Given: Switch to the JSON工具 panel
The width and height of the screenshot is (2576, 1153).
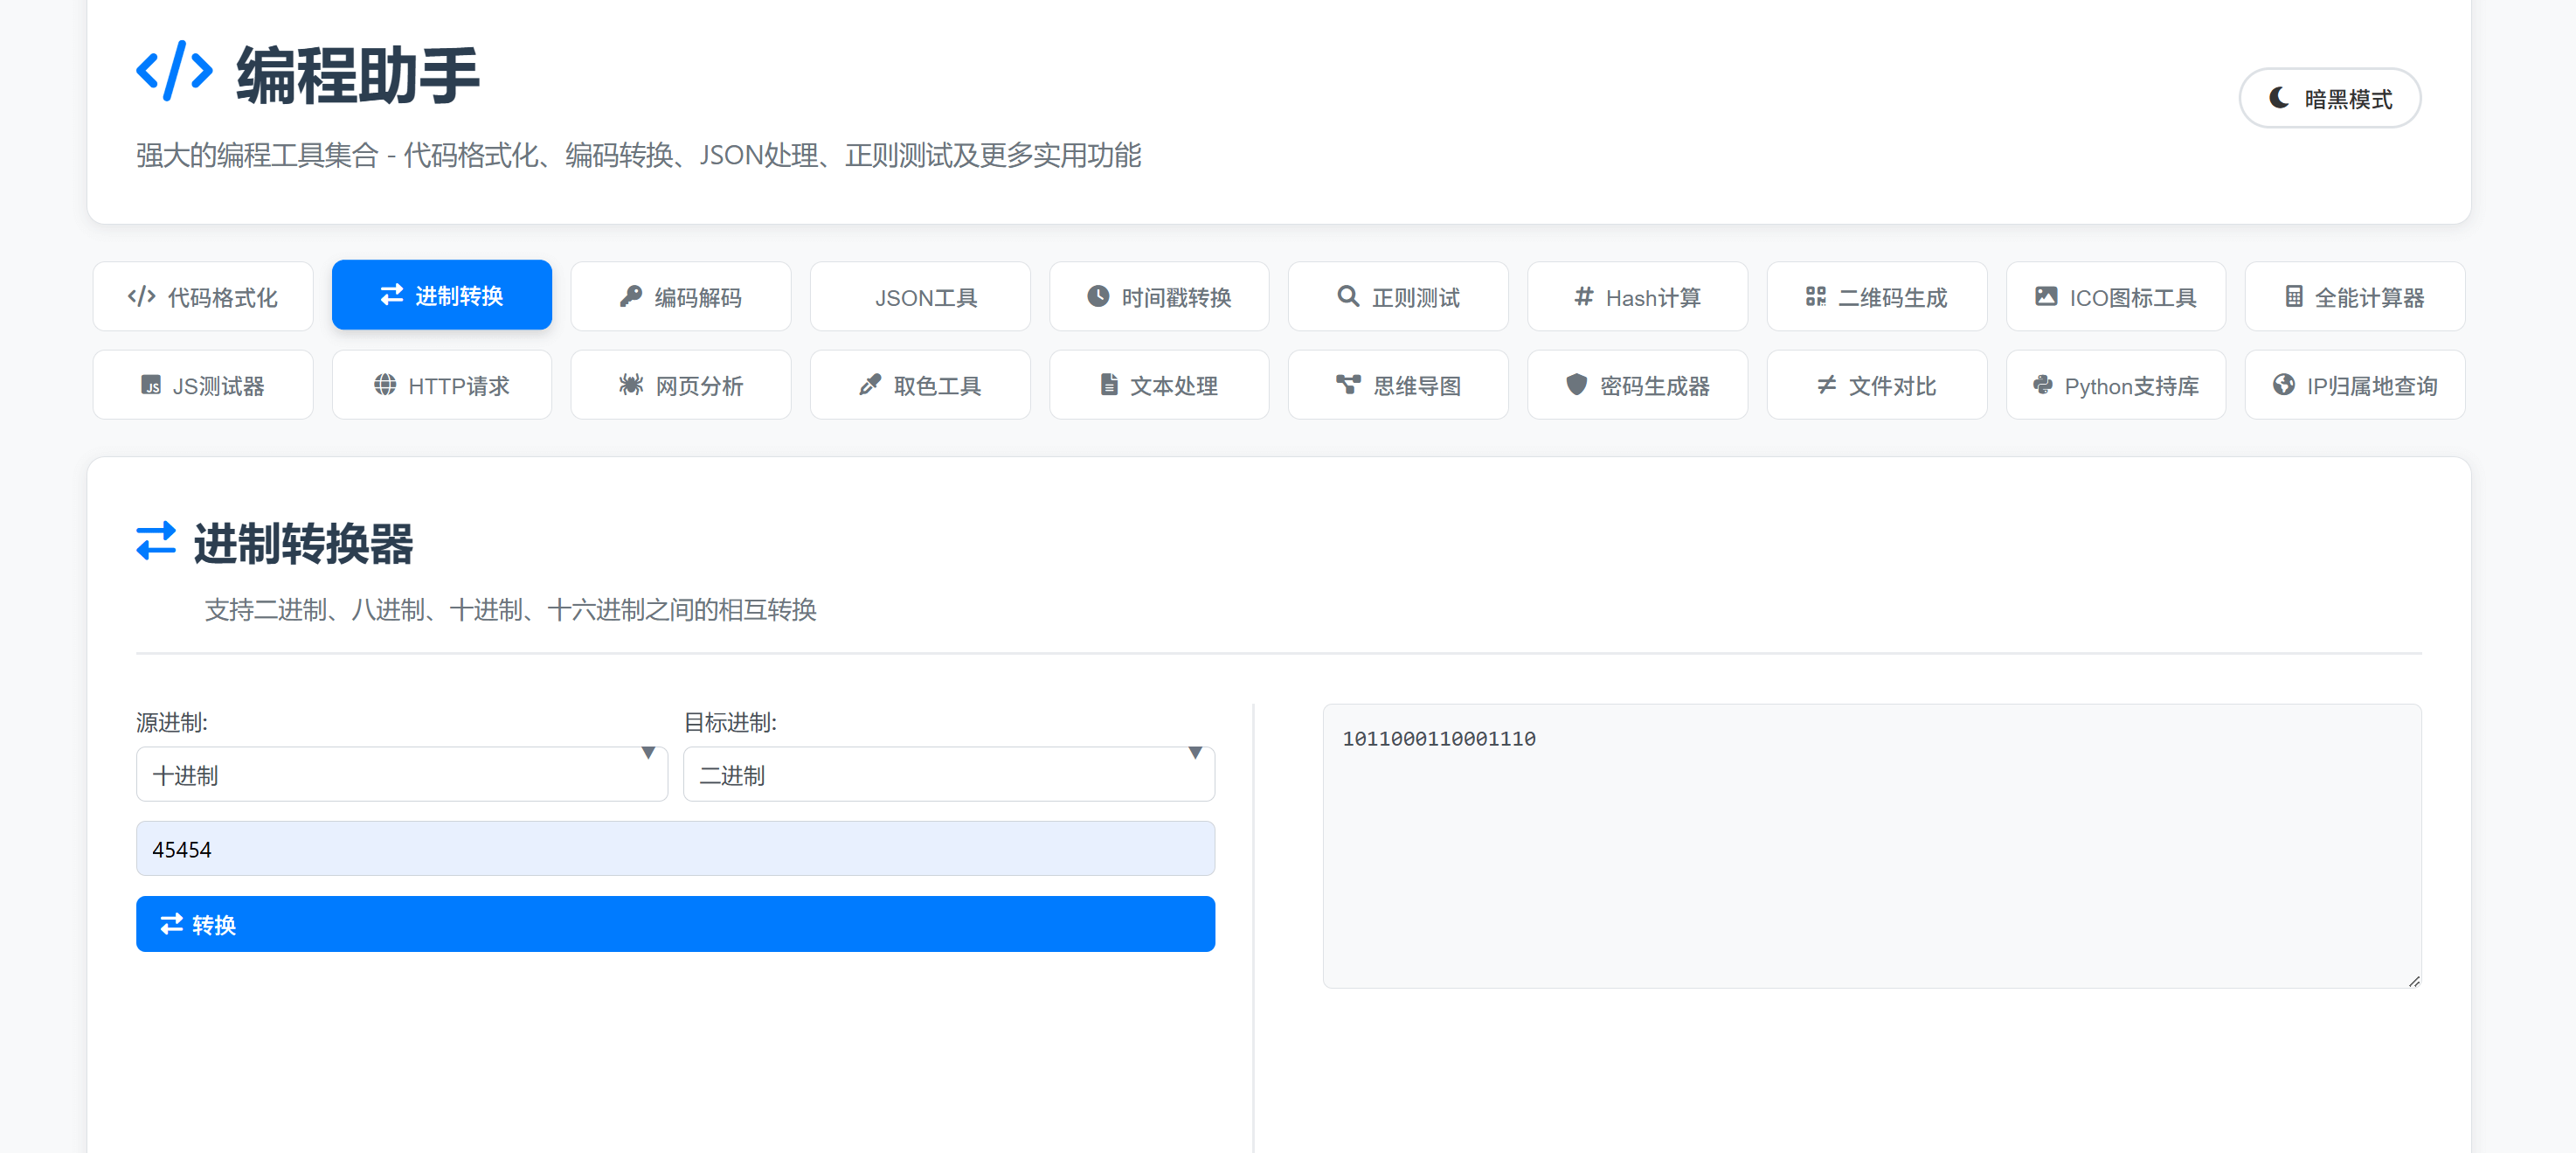Looking at the screenshot, I should pyautogui.click(x=920, y=296).
